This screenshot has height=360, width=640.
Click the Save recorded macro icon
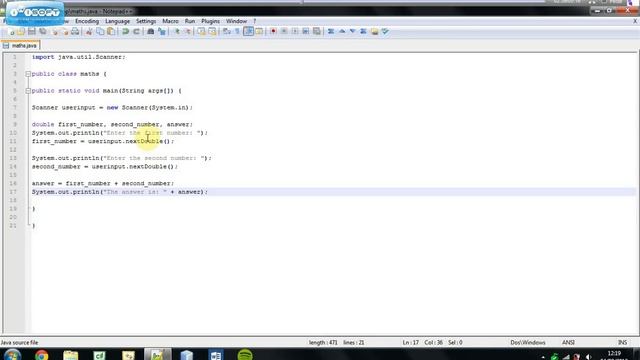[x=316, y=31]
